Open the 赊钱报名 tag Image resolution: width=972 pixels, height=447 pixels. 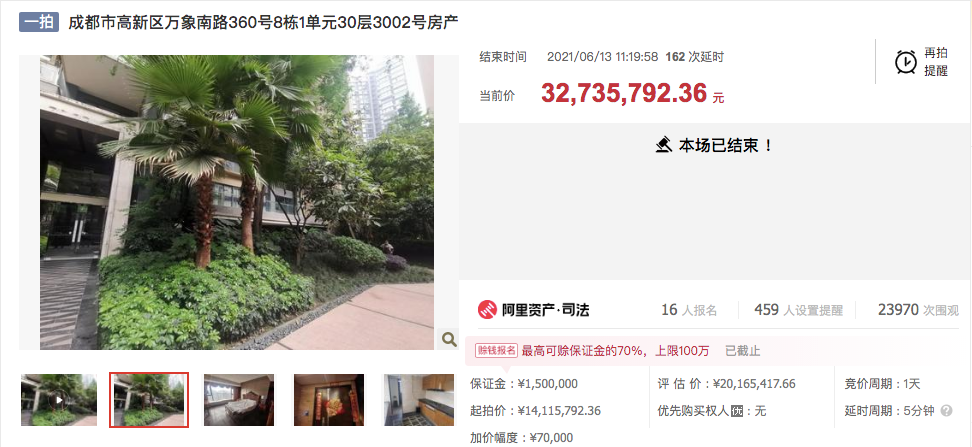496,350
